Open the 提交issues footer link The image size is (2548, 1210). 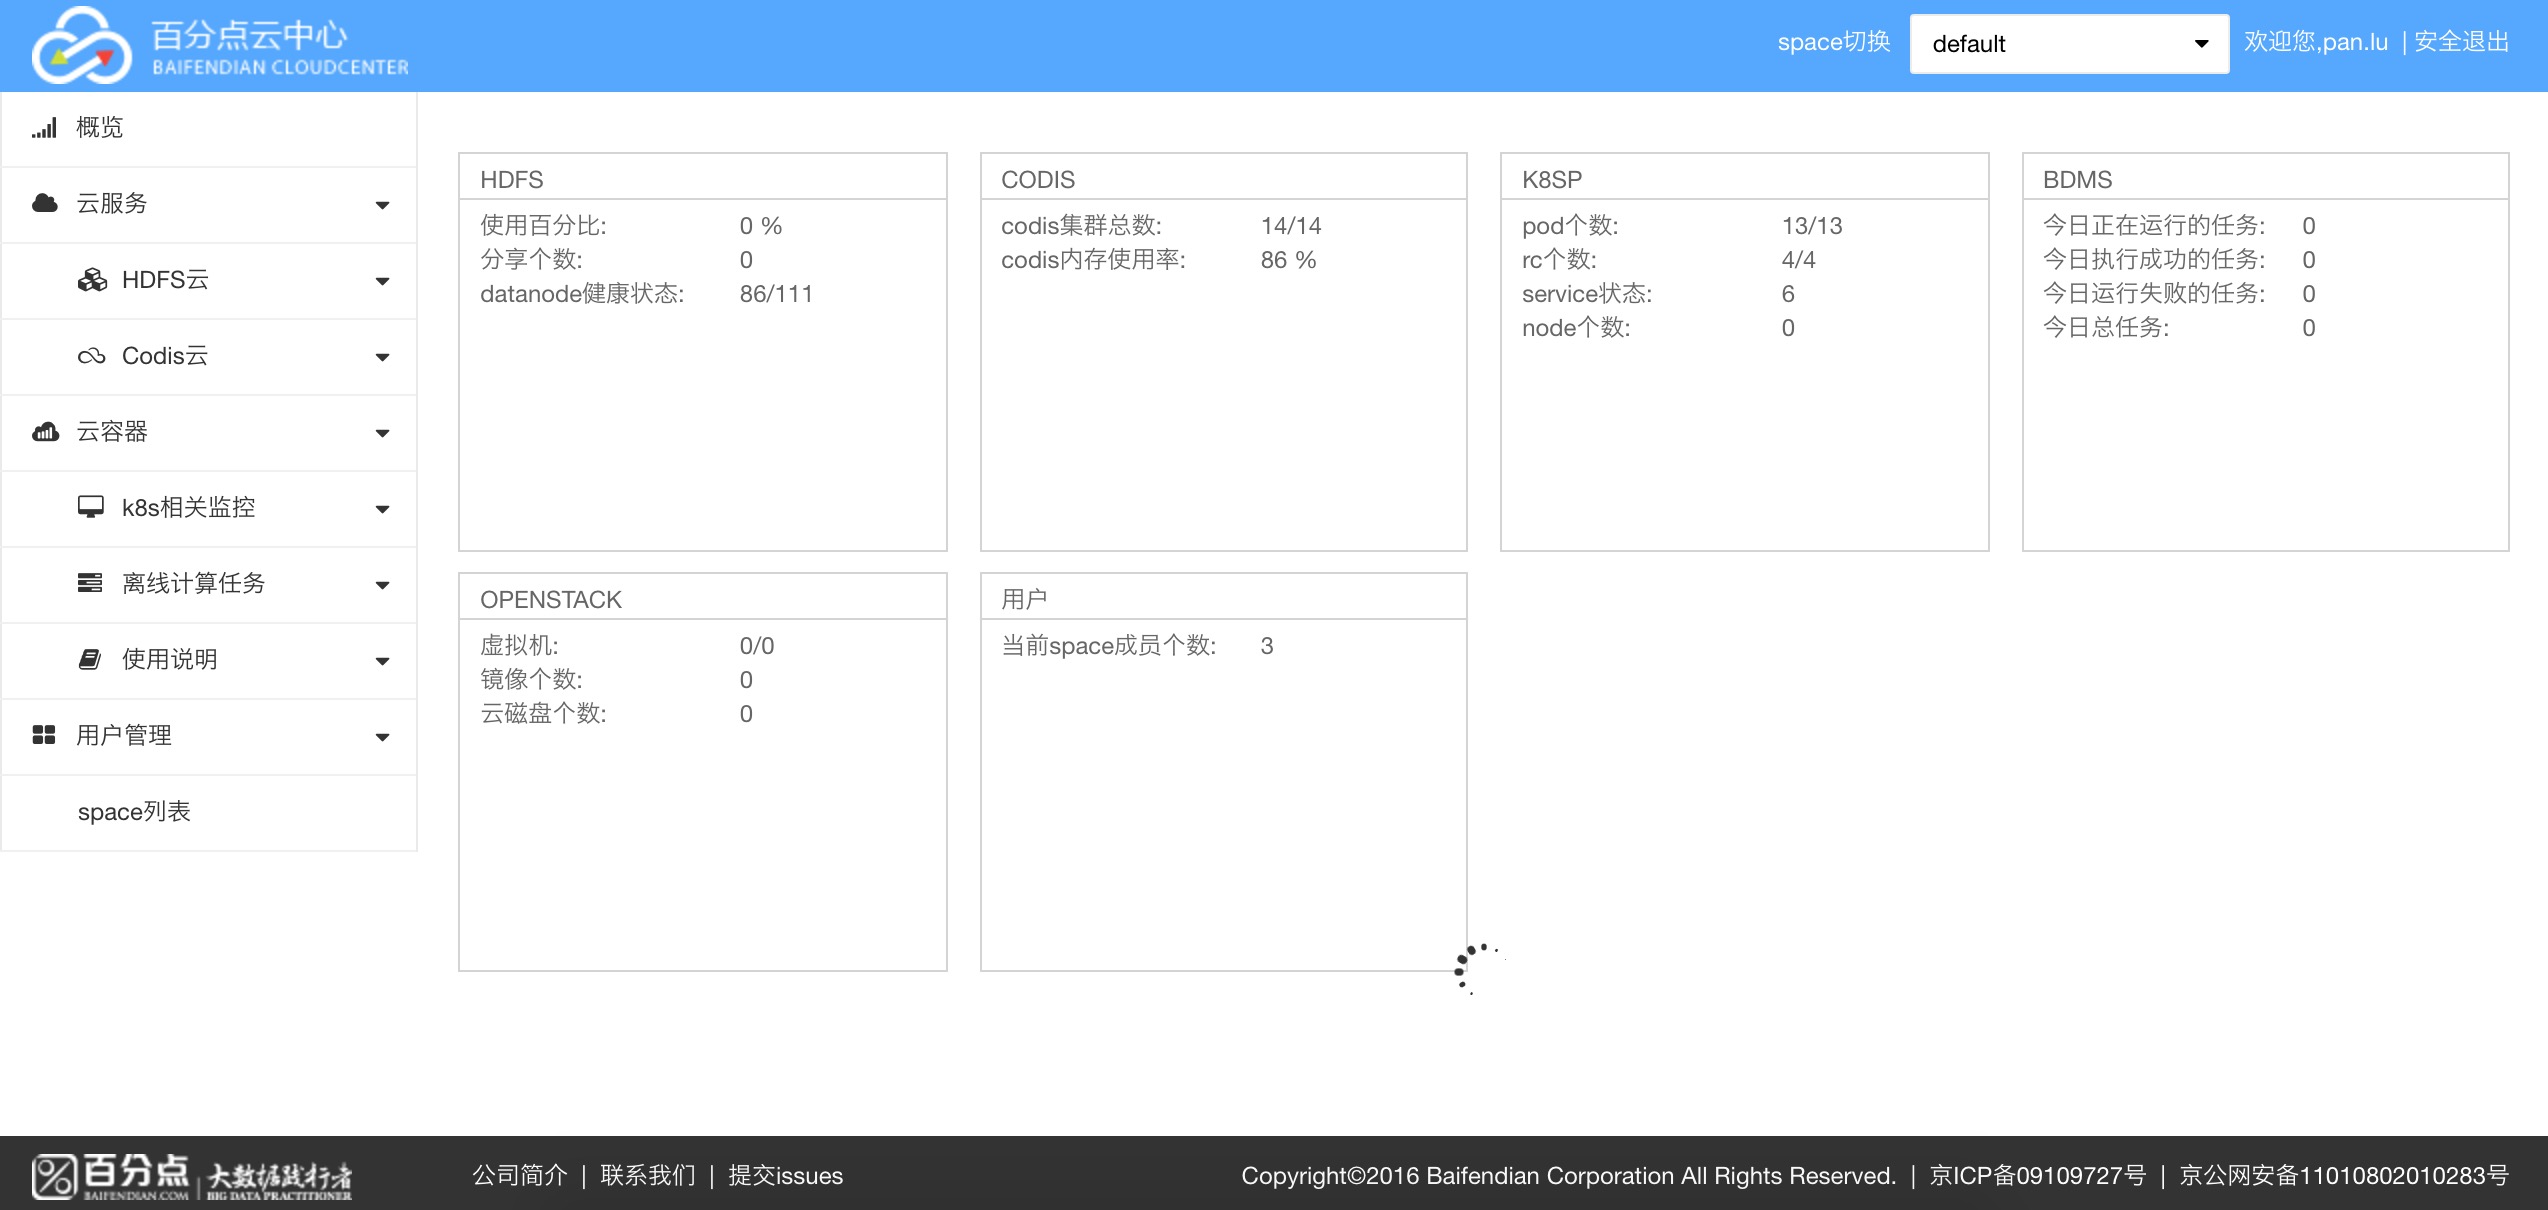[785, 1175]
